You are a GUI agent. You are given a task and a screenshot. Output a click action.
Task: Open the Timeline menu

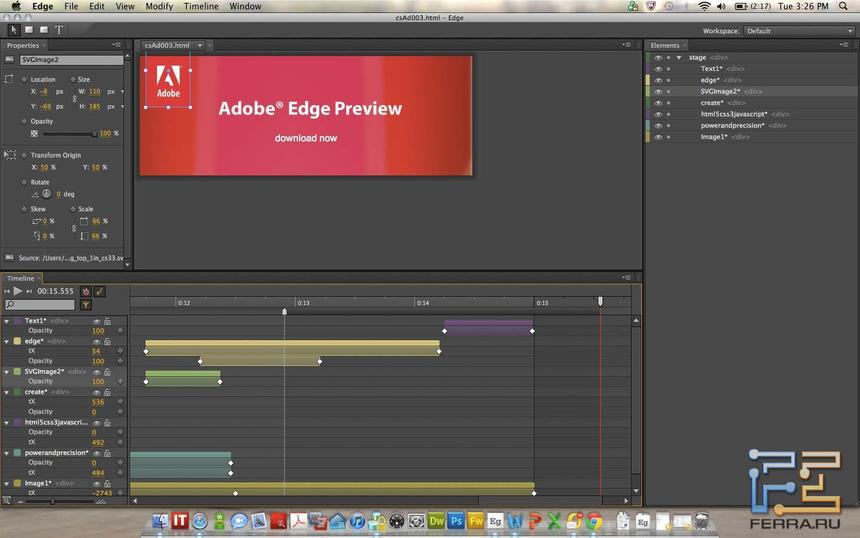pos(201,6)
